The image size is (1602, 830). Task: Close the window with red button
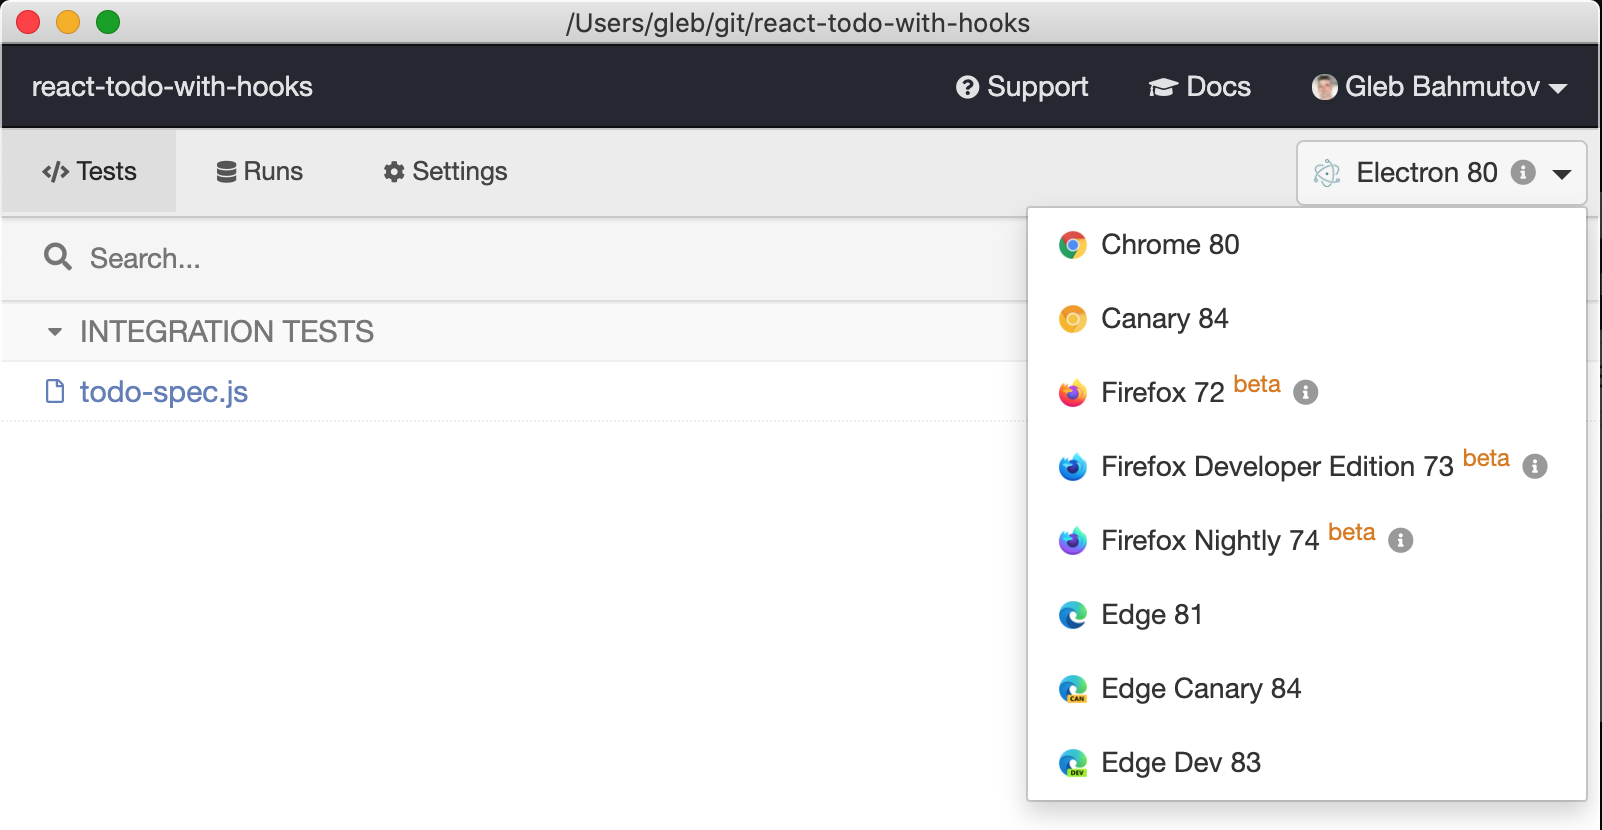[x=28, y=22]
